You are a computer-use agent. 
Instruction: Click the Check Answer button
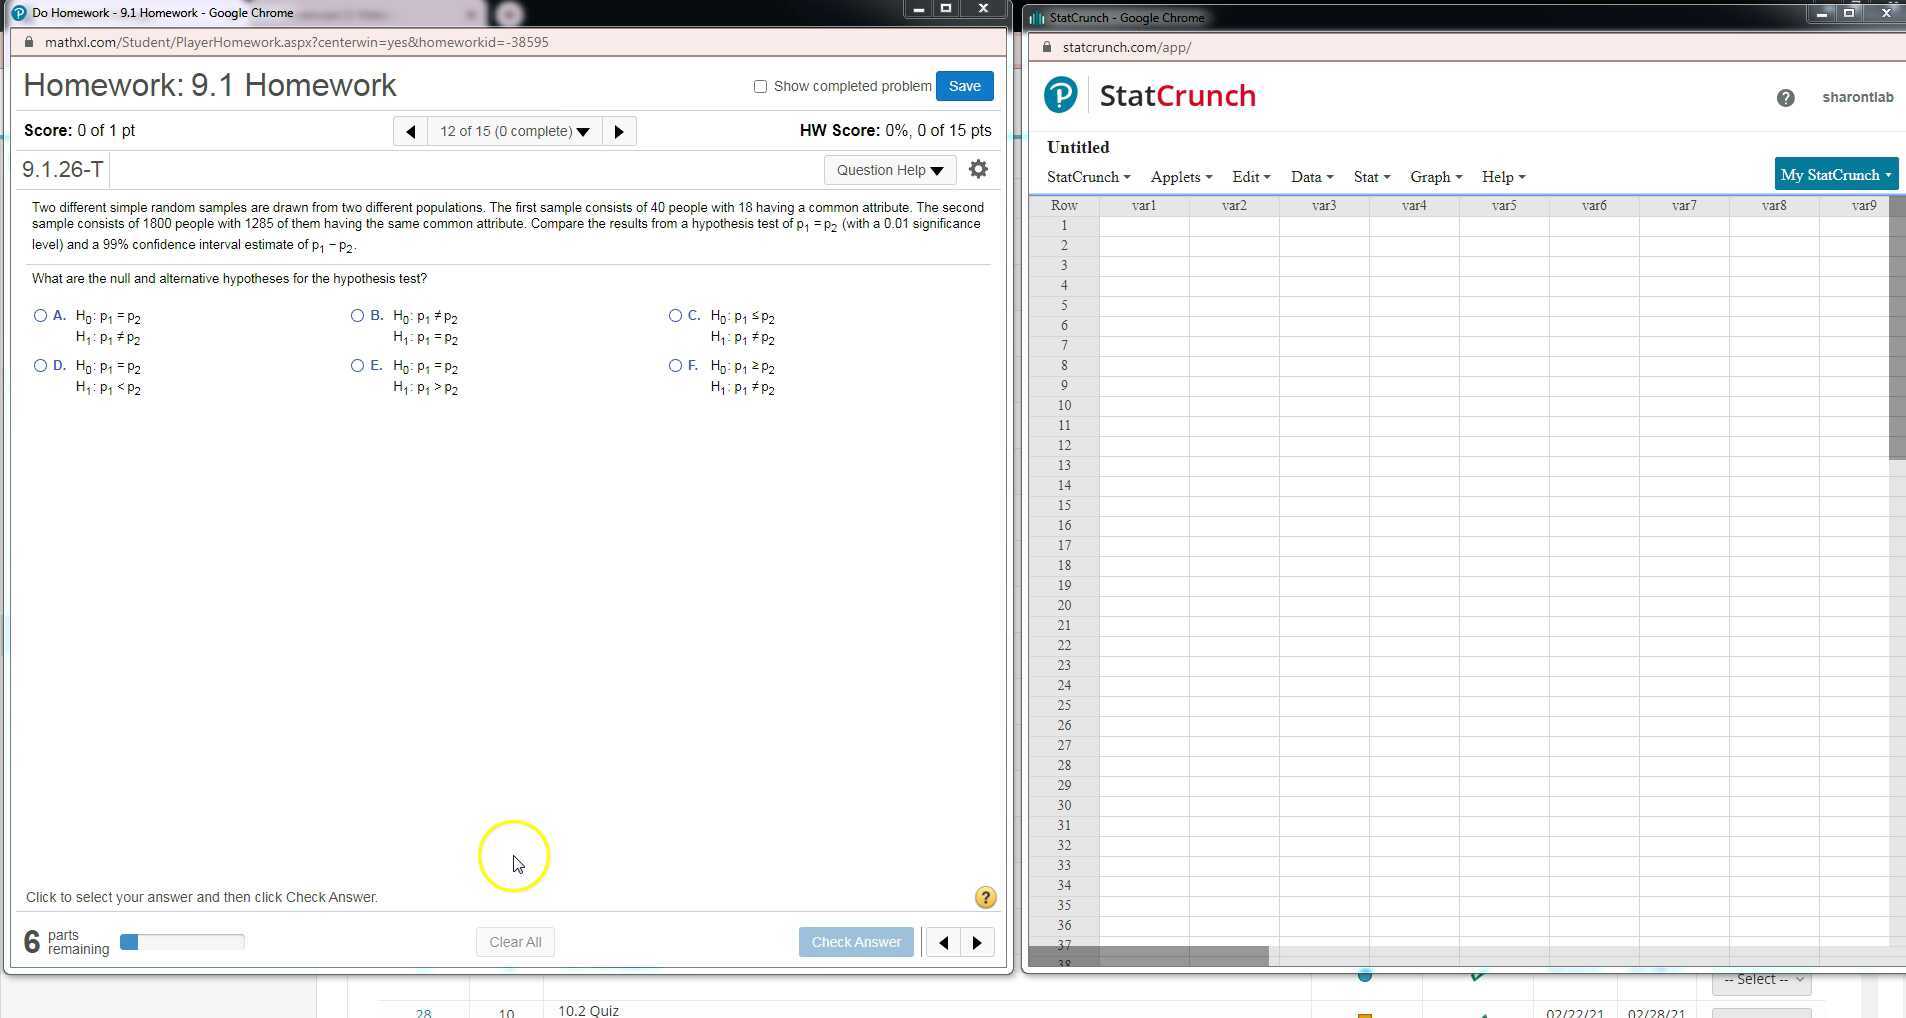click(x=855, y=942)
